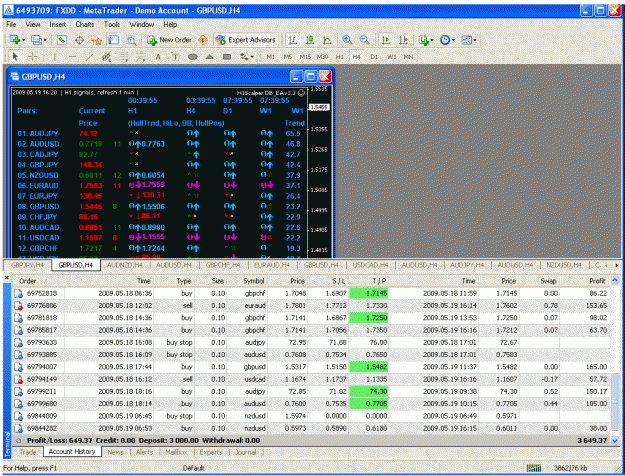Screen dimensions: 625x476
Task: Switch to line chart display
Action: (x=327, y=40)
